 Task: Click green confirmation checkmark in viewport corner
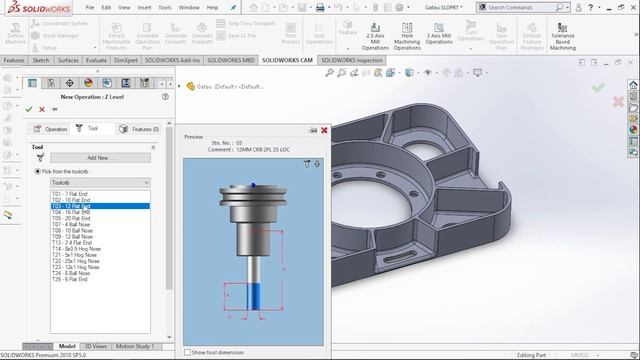pos(598,87)
